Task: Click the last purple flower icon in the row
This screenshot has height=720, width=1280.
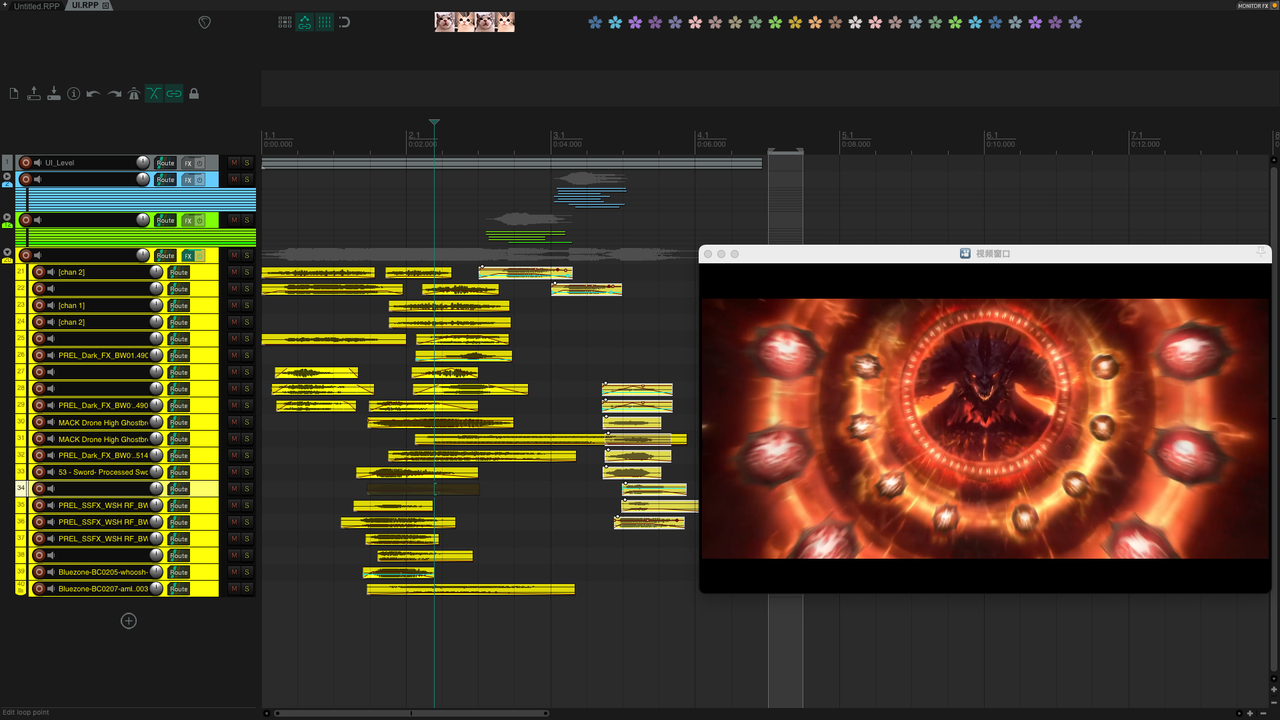Action: 1075,22
